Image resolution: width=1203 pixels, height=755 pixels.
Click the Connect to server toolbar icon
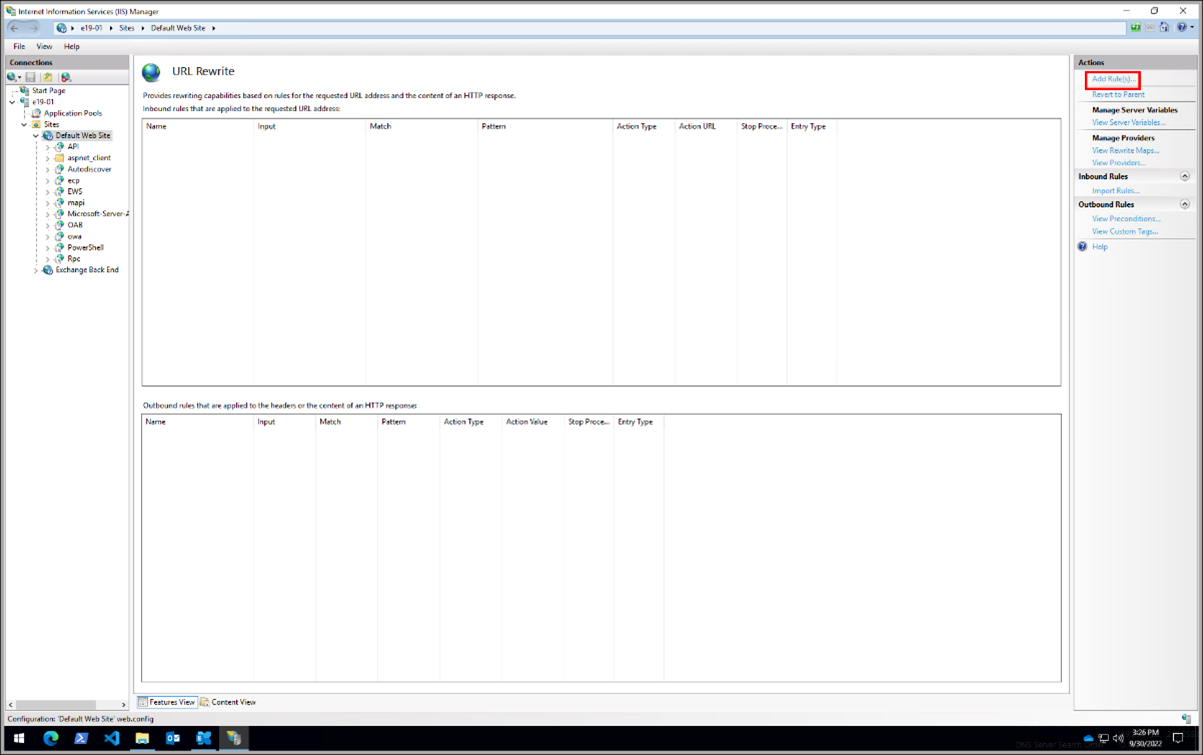point(12,77)
